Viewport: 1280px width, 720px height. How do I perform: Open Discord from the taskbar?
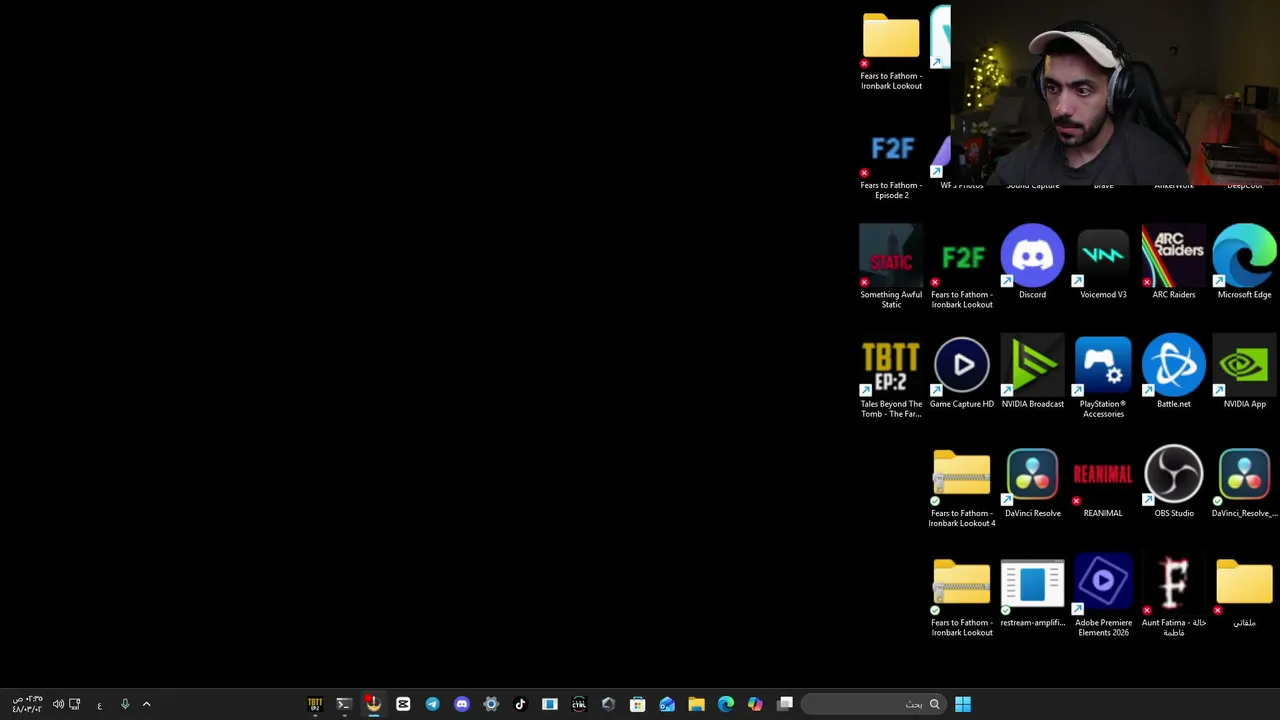click(461, 704)
